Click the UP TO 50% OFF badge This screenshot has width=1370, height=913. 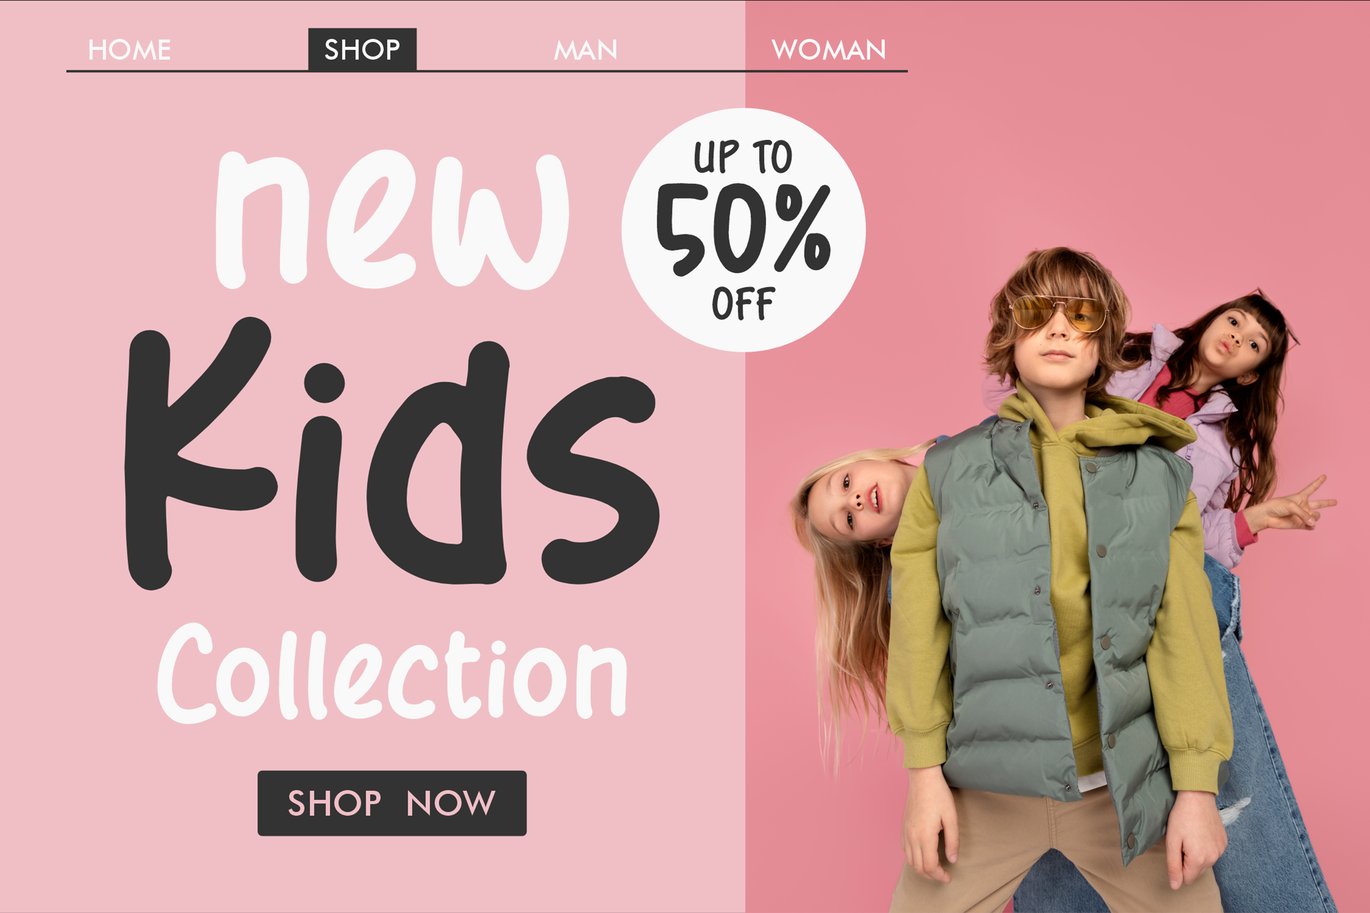[744, 230]
